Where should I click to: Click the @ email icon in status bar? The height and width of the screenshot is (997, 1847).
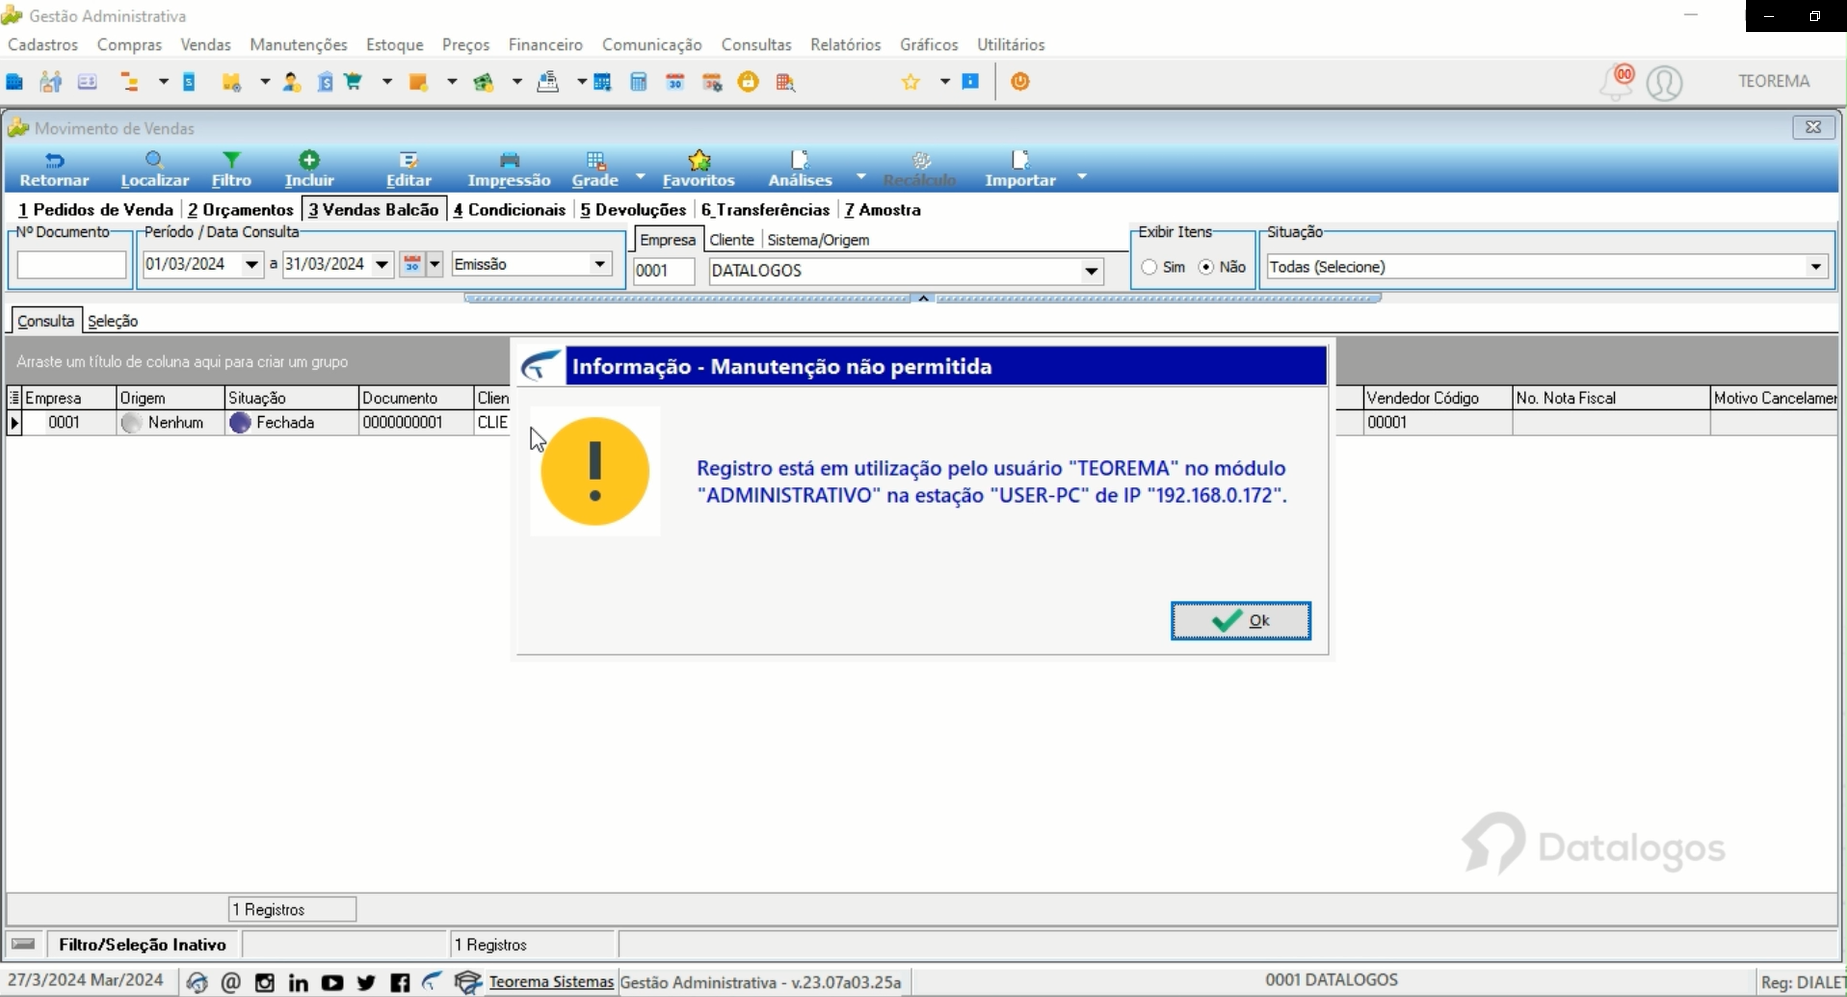point(231,983)
